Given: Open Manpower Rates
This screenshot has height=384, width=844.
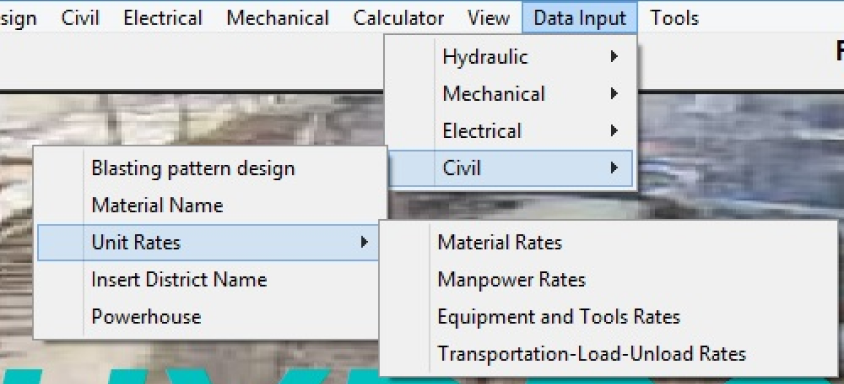Looking at the screenshot, I should pyautogui.click(x=608, y=280).
